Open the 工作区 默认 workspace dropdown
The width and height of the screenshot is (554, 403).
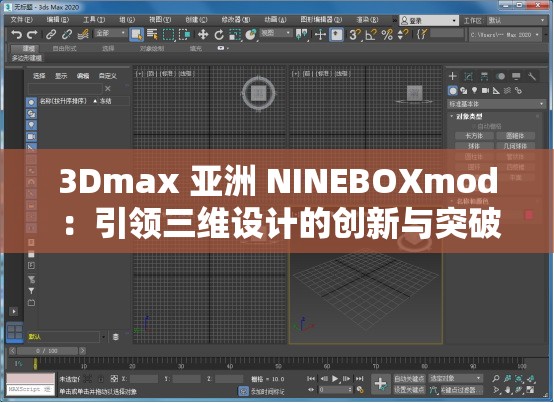tap(517, 20)
